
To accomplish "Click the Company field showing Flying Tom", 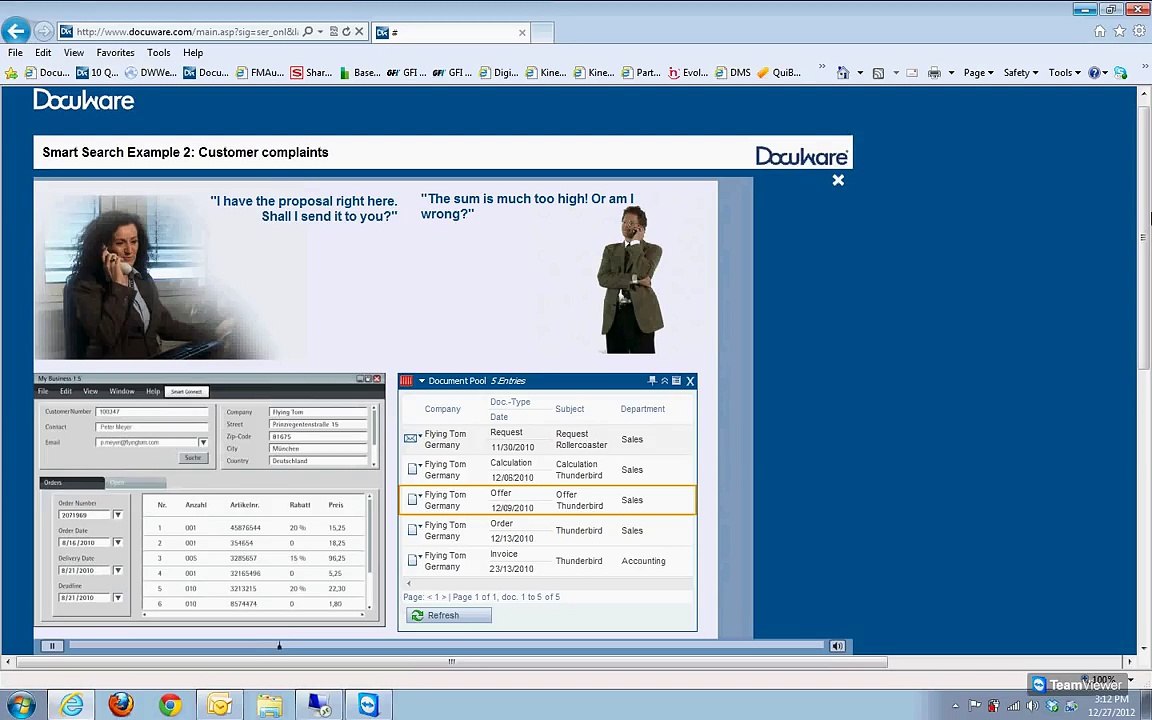I will coord(318,412).
